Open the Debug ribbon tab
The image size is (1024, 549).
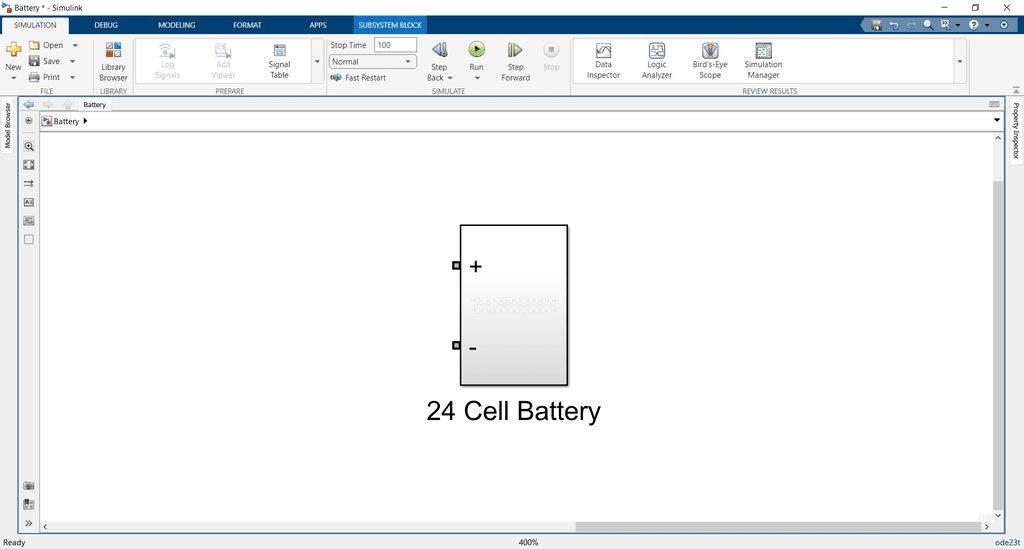click(x=105, y=24)
